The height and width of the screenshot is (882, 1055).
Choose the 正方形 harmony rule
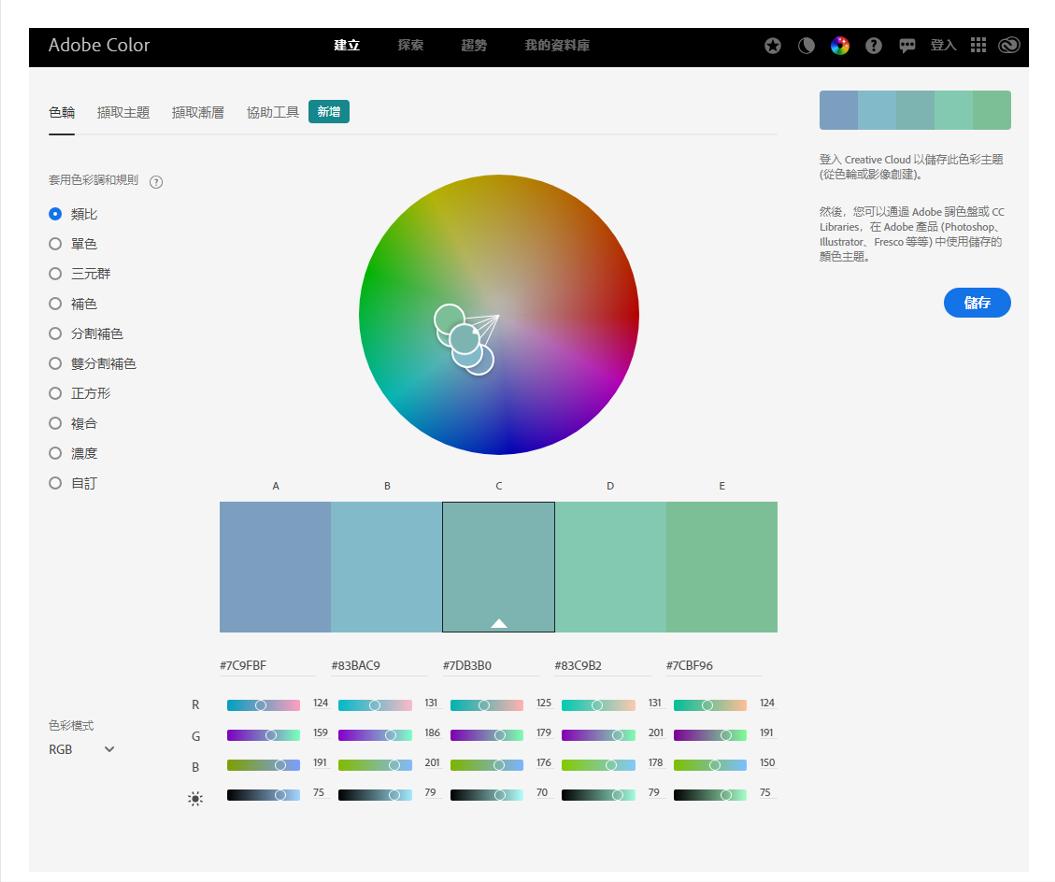click(56, 394)
